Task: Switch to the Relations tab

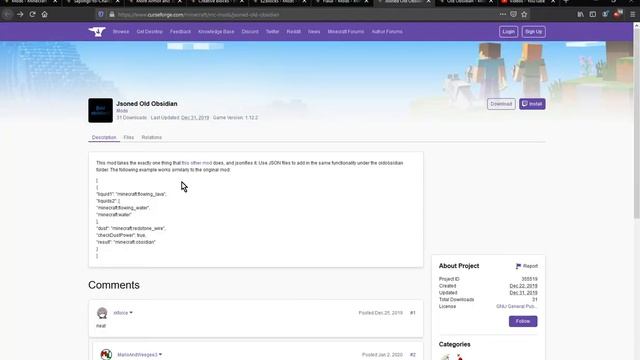Action: click(151, 138)
